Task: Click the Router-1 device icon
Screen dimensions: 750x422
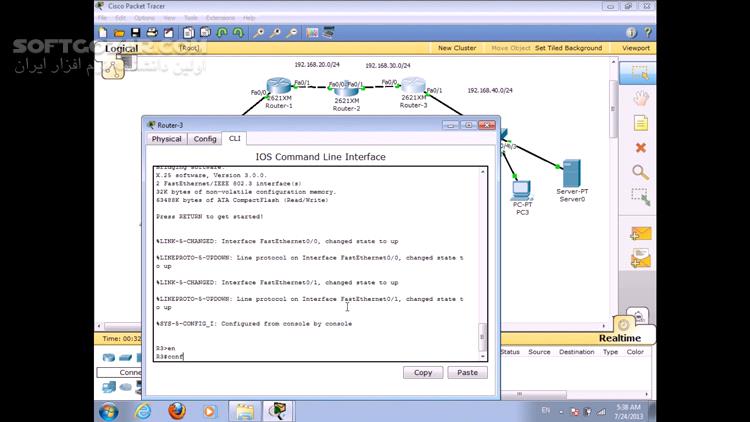Action: [x=279, y=86]
